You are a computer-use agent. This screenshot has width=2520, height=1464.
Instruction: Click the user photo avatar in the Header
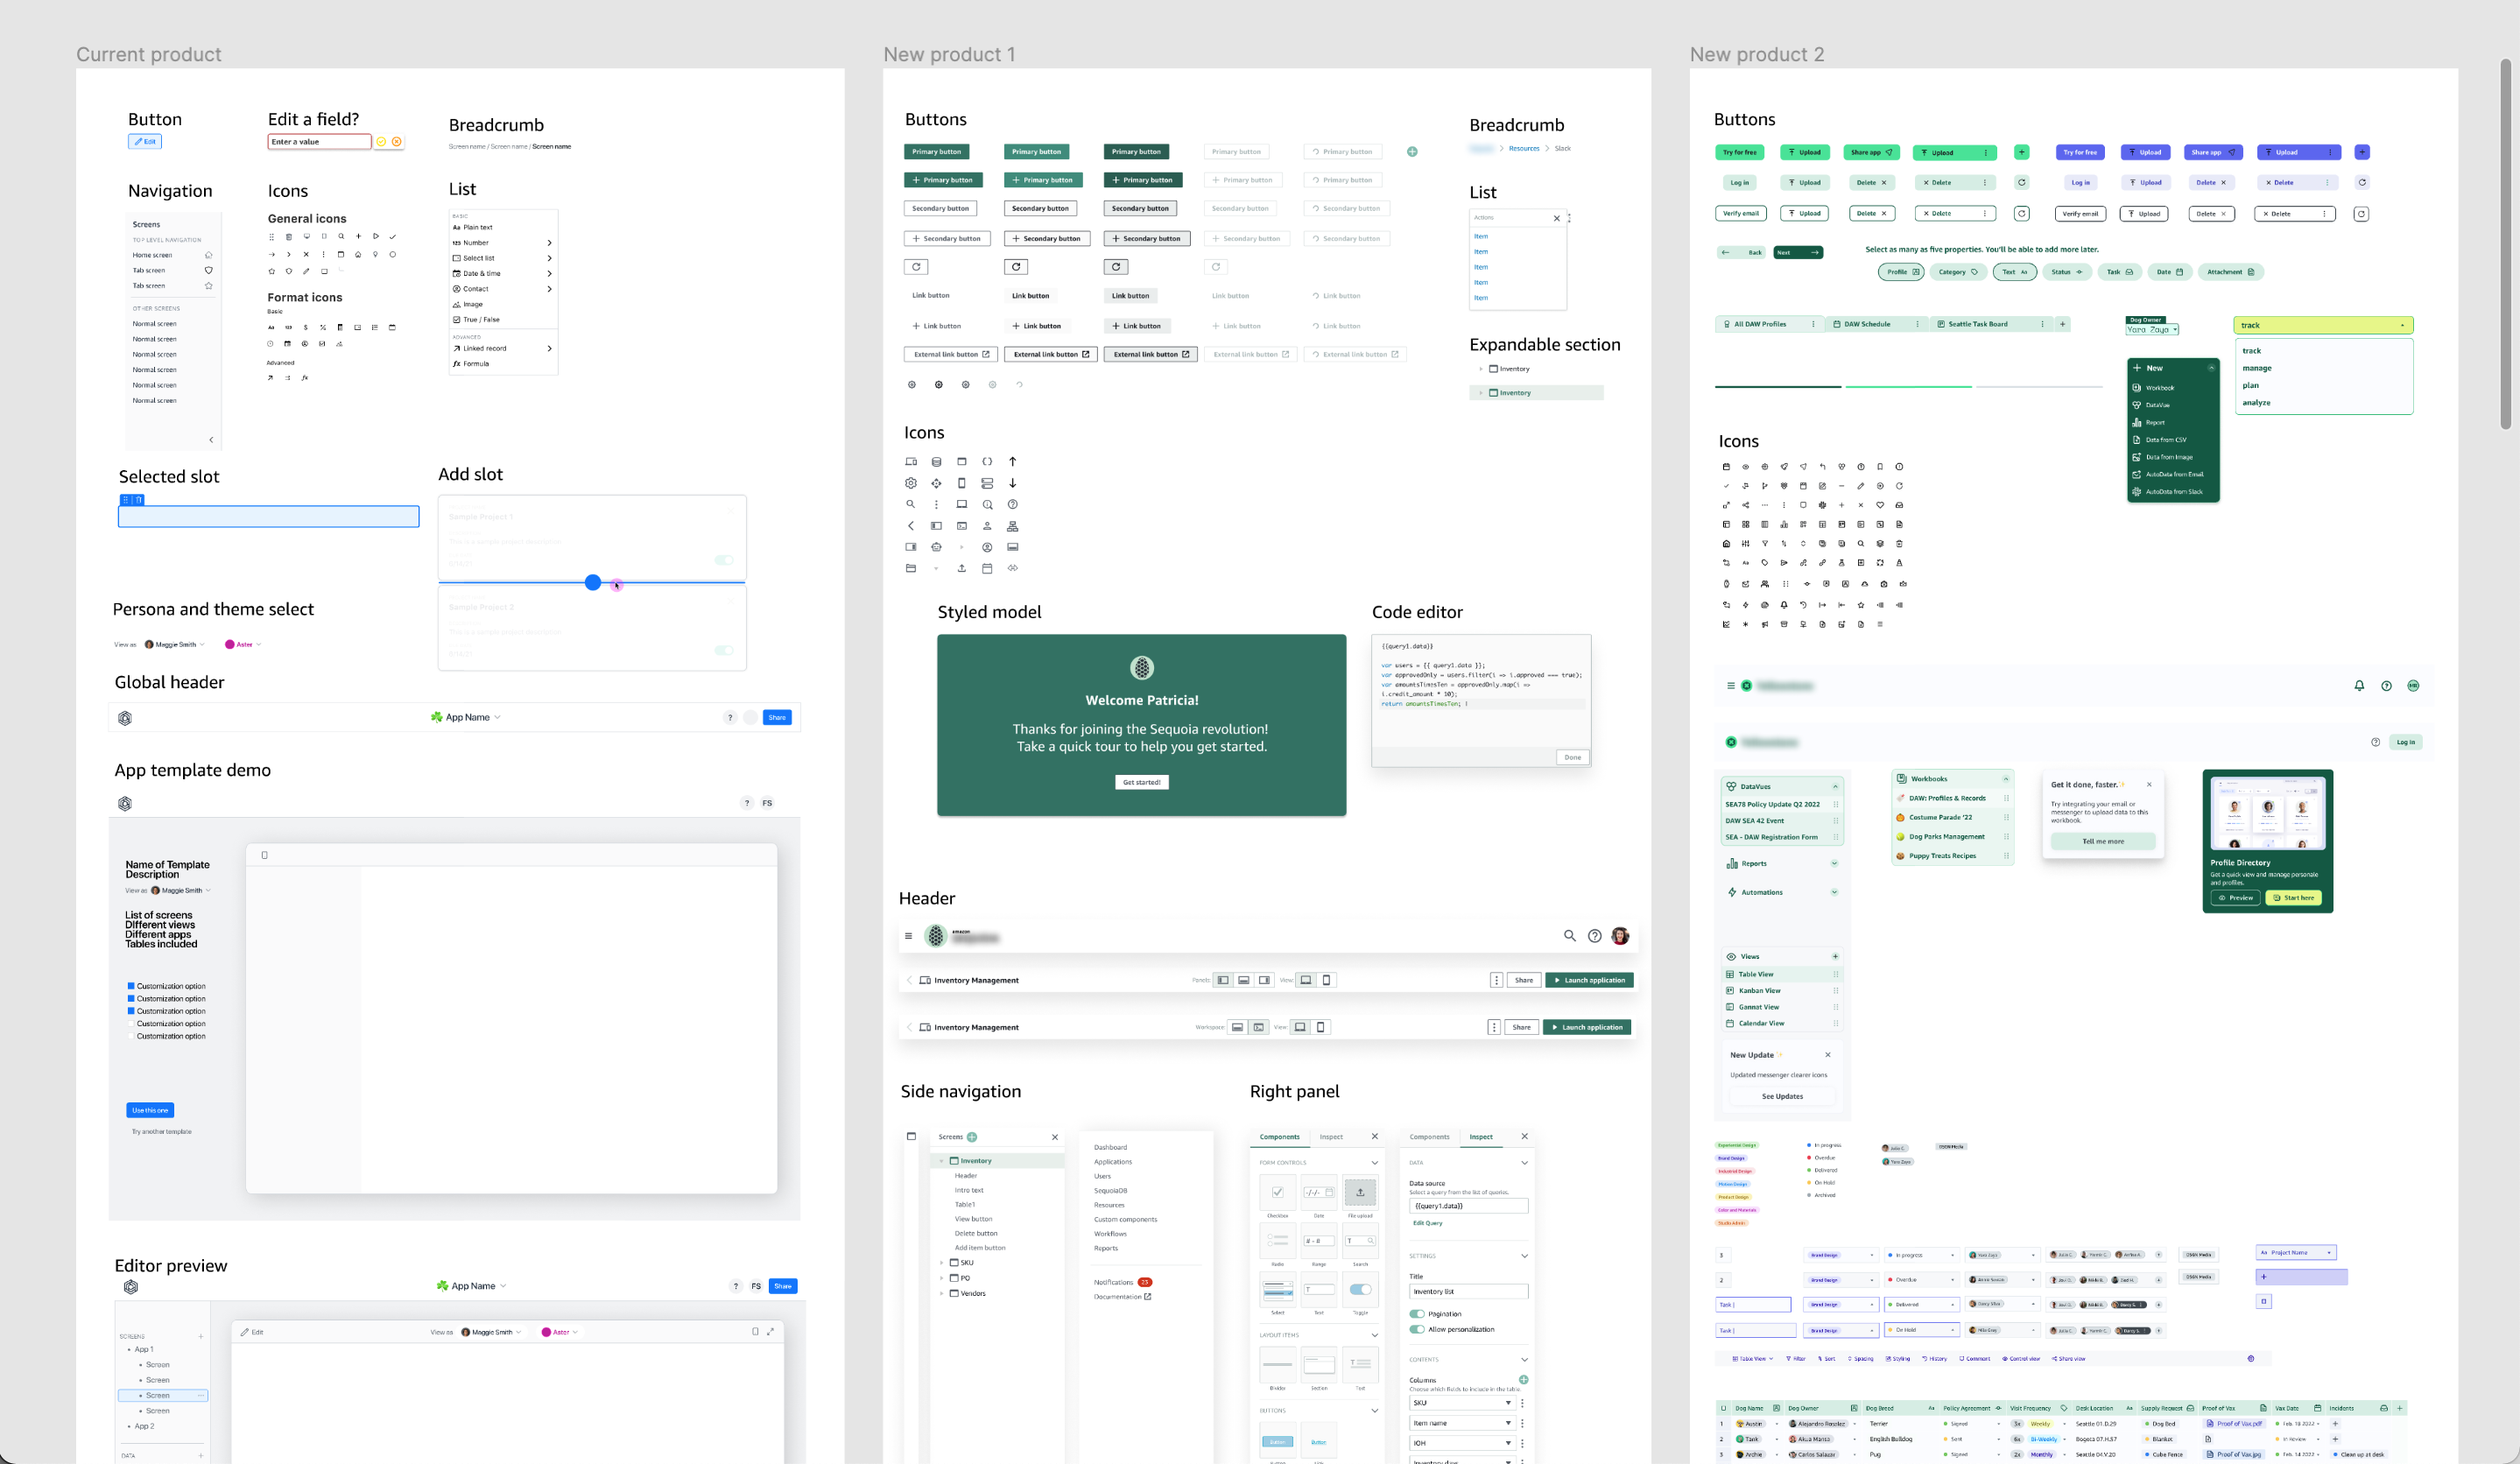[1620, 936]
